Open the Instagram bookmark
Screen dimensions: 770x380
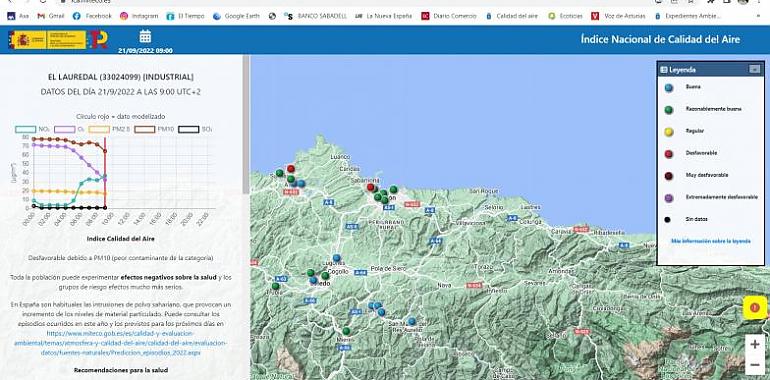pyautogui.click(x=139, y=16)
